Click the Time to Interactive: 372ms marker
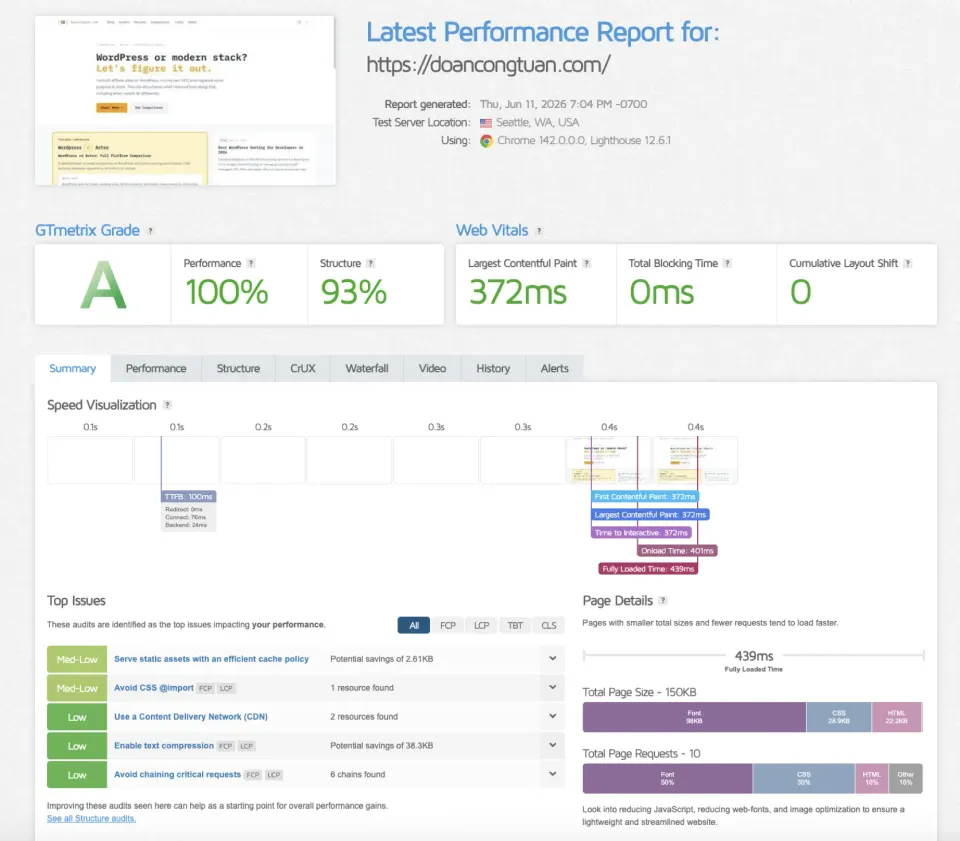This screenshot has height=841, width=960. [x=641, y=533]
